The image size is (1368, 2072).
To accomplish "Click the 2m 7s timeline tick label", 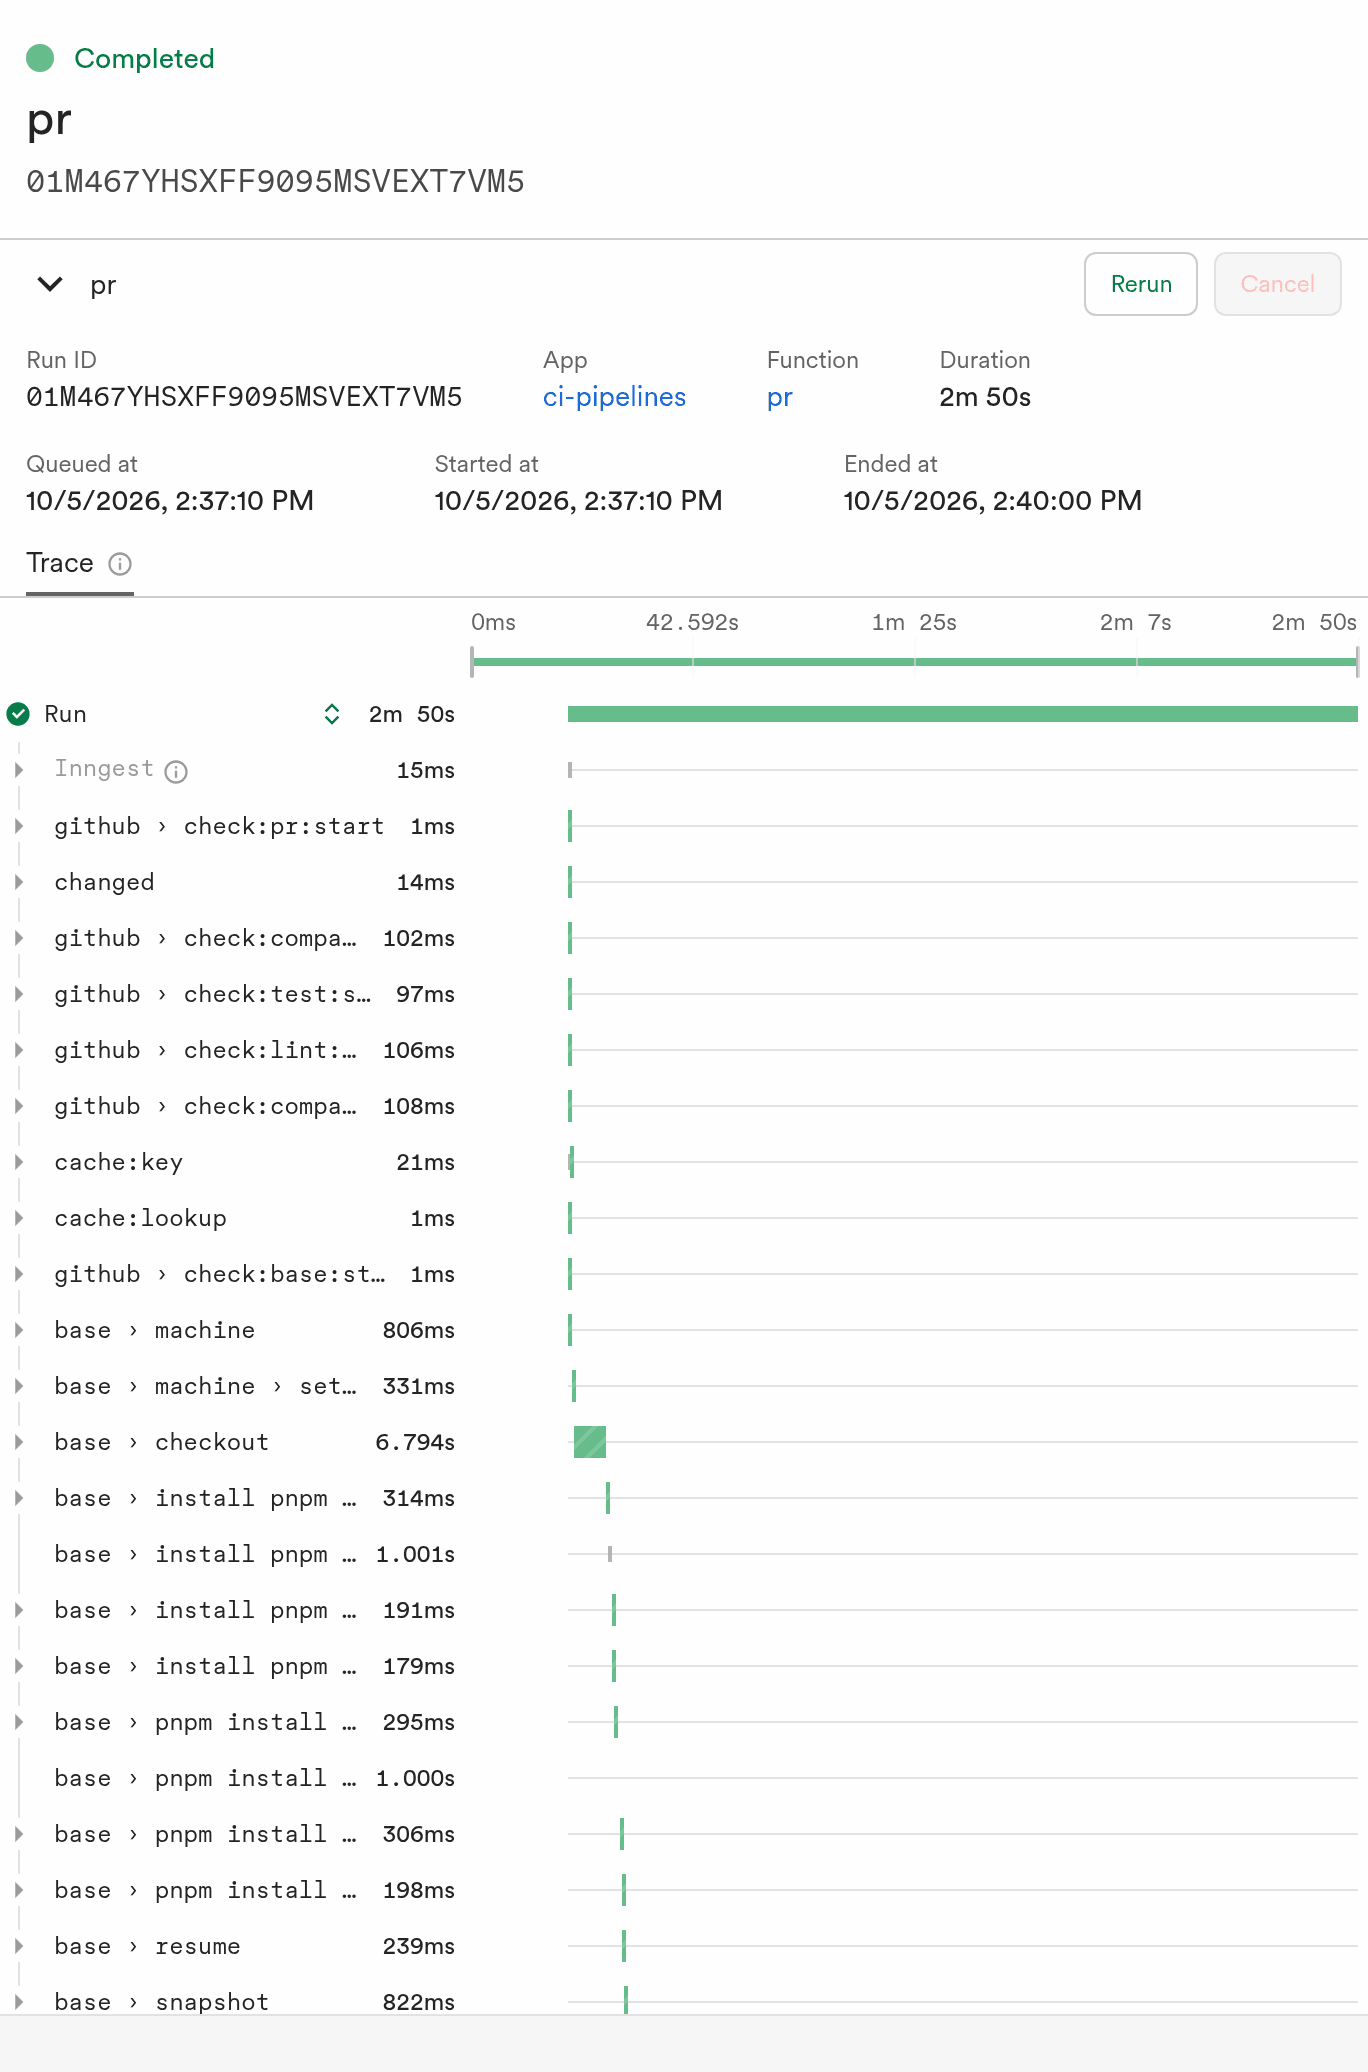I will 1136,622.
